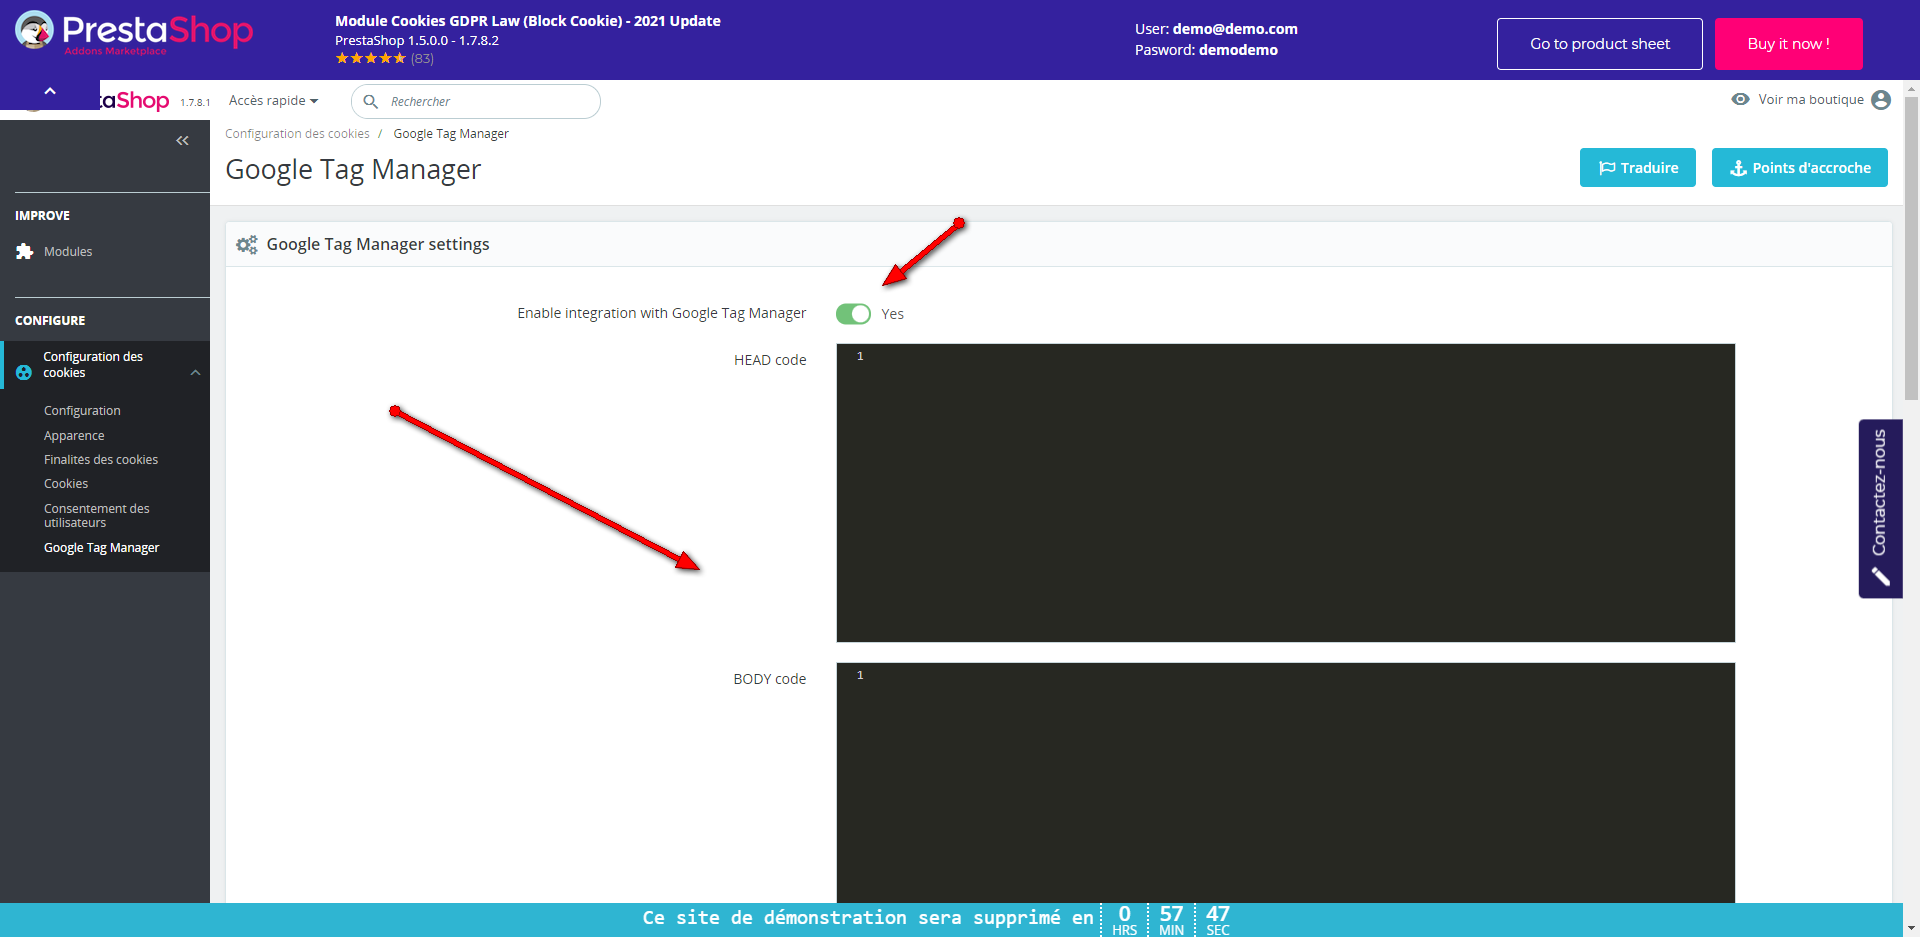
Task: Open the Modules menu item
Action: 68,252
